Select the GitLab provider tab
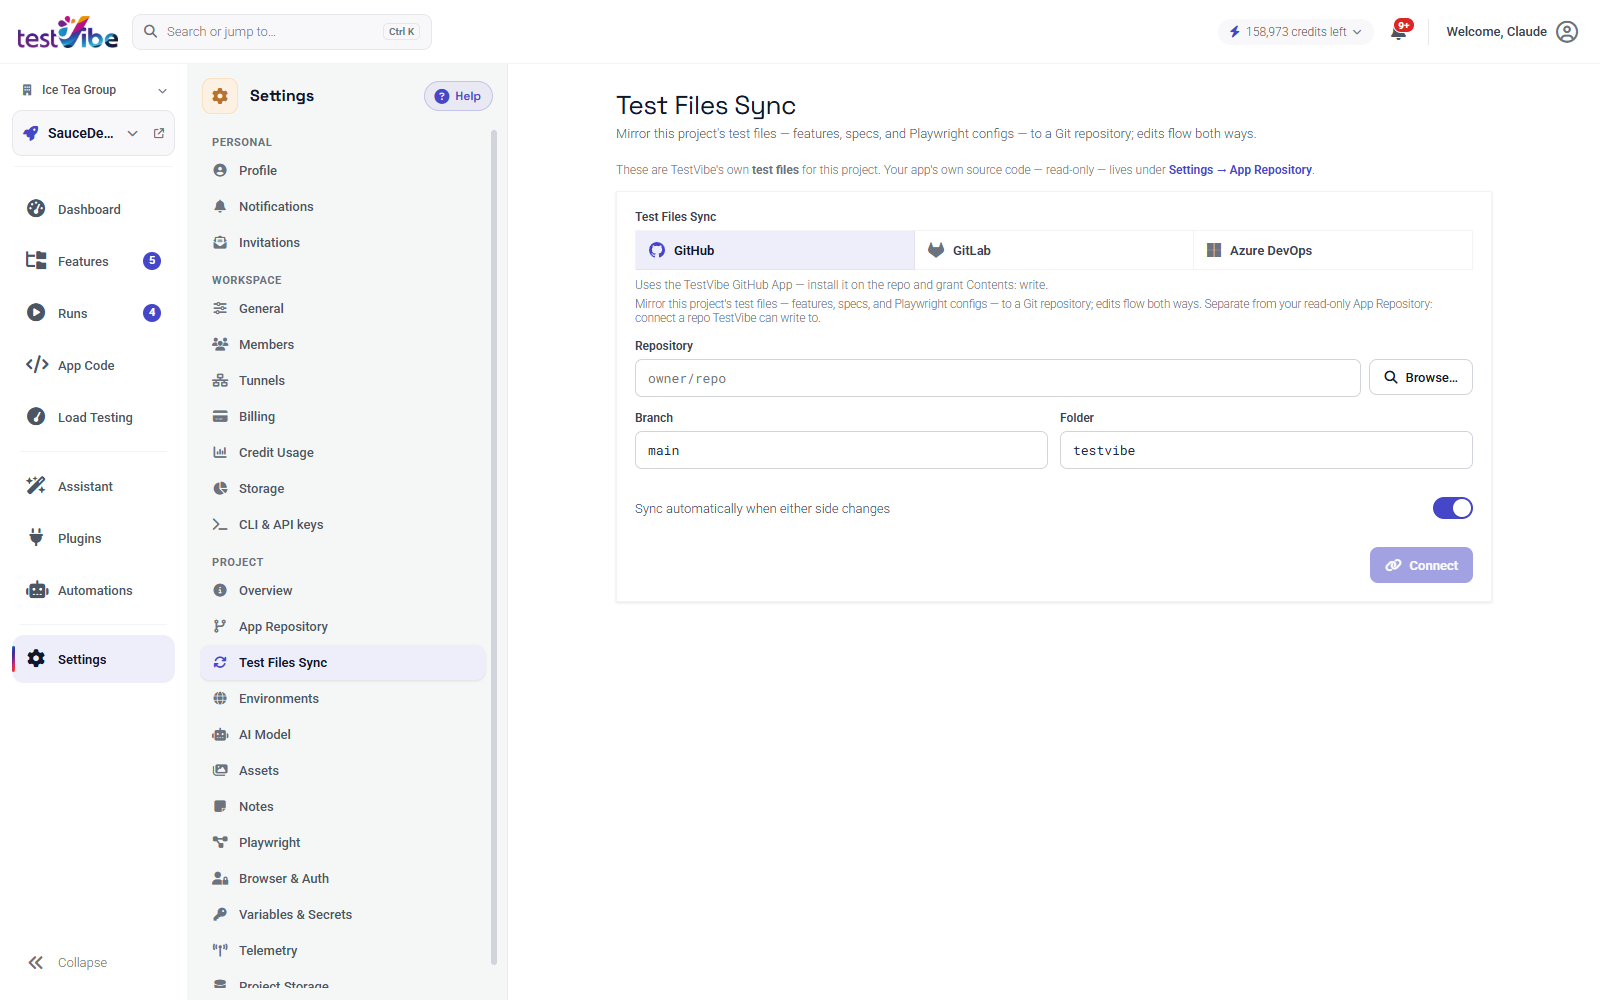The height and width of the screenshot is (1000, 1600). pos(1054,250)
